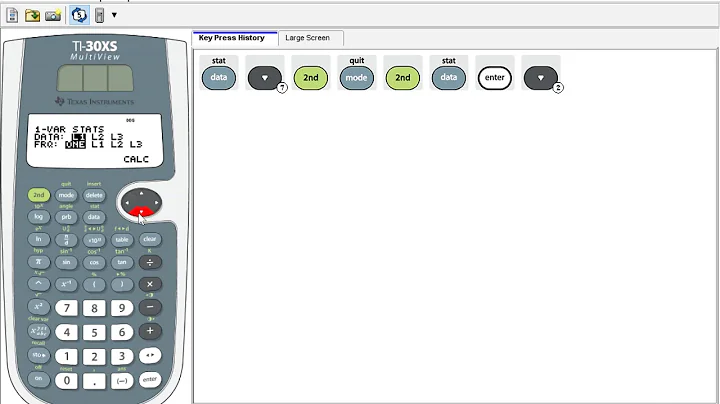This screenshot has width=720, height=404.
Task: Click the x inverse key
Action: coord(66,284)
